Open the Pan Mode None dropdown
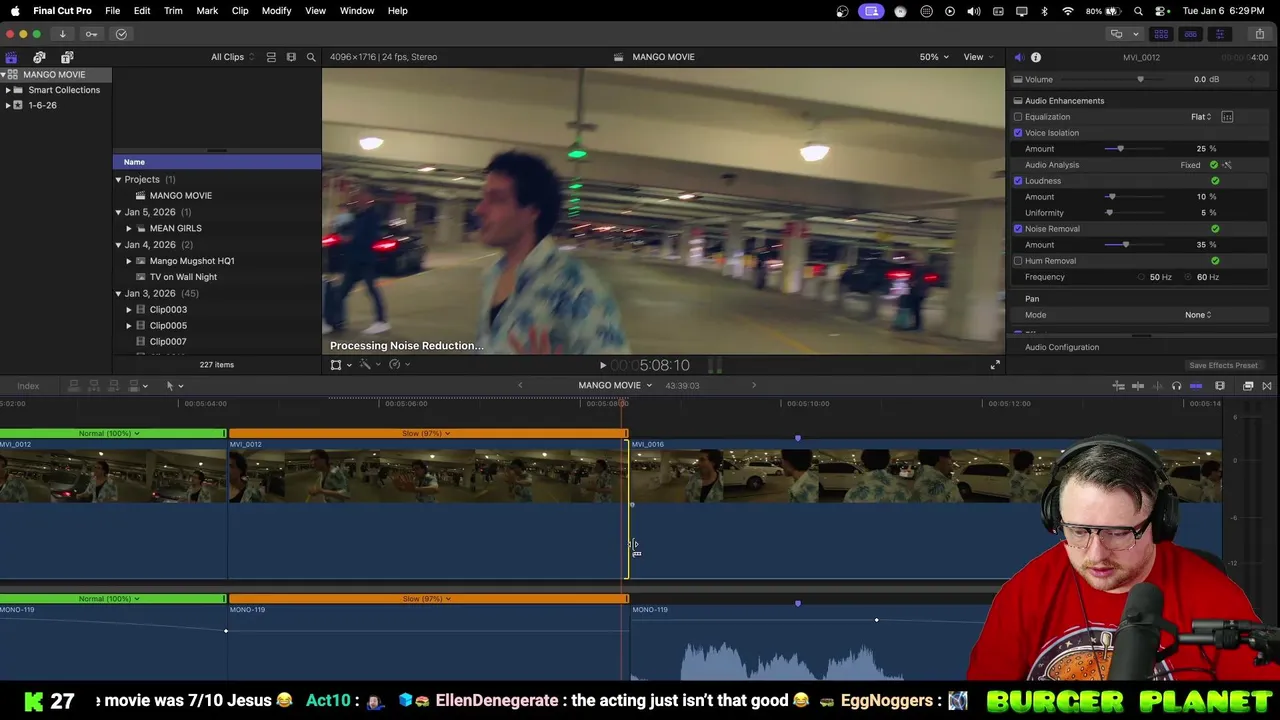1280x720 pixels. [x=1198, y=315]
